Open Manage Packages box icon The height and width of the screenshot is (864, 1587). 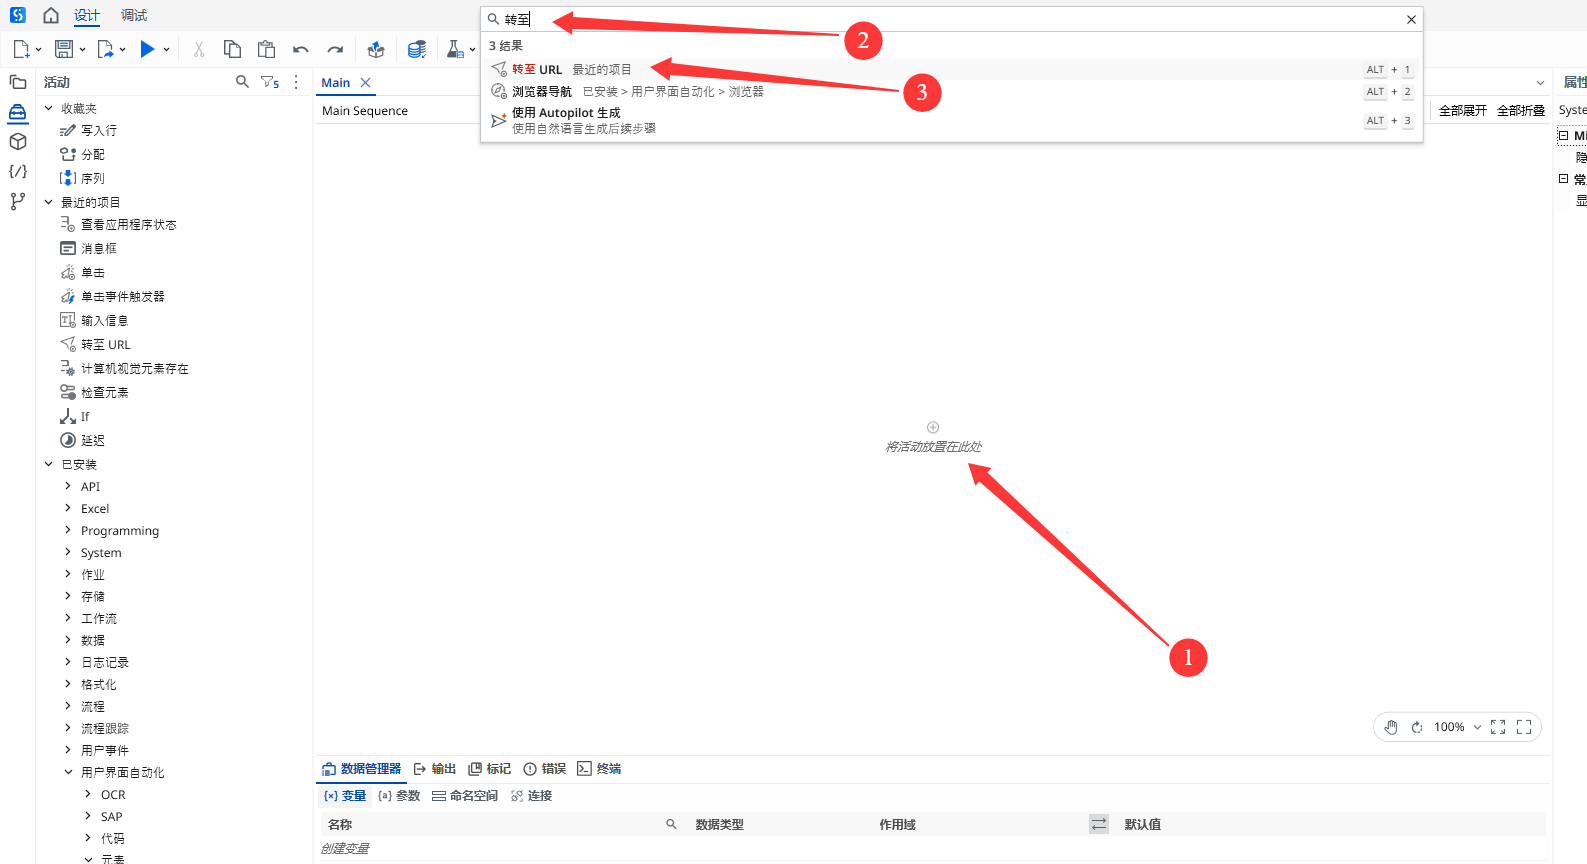pos(376,49)
